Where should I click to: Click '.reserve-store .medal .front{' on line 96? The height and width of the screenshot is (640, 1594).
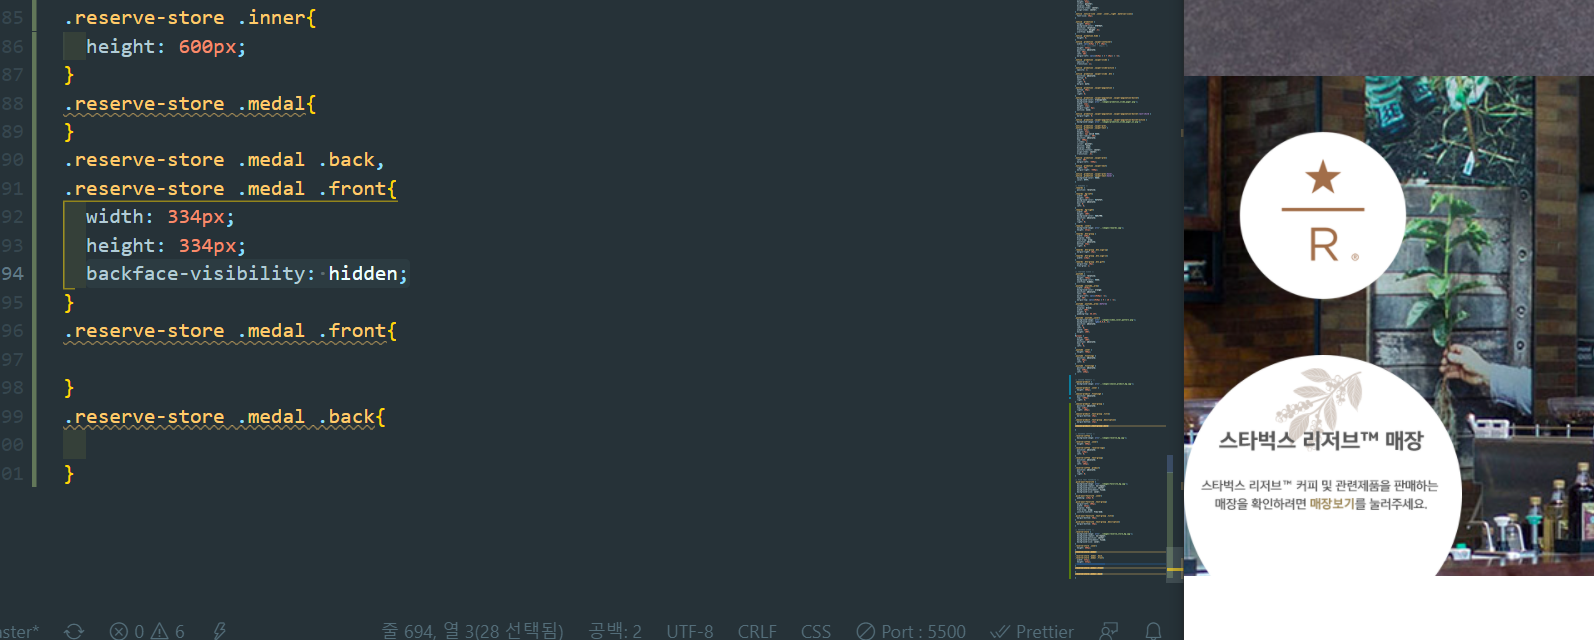(230, 331)
